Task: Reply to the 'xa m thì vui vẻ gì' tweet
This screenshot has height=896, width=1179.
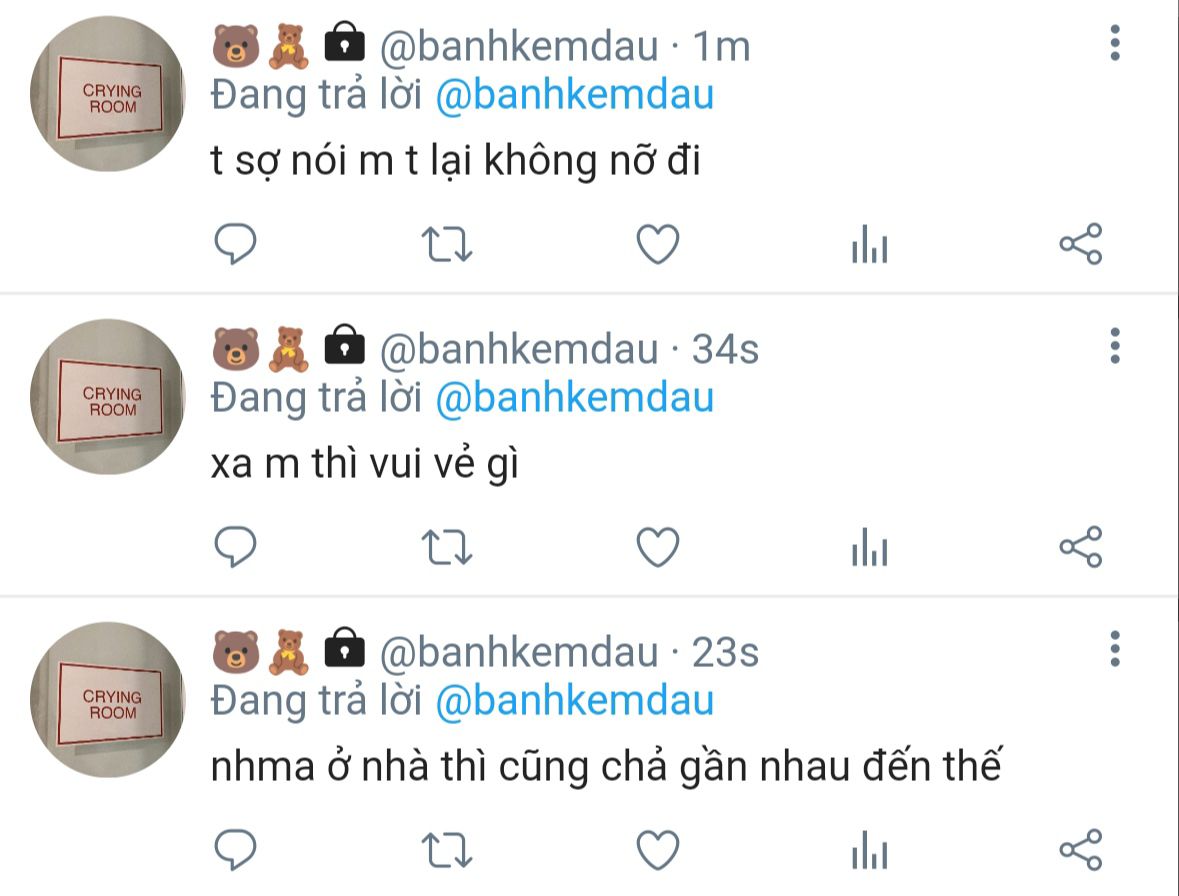Action: [x=235, y=546]
